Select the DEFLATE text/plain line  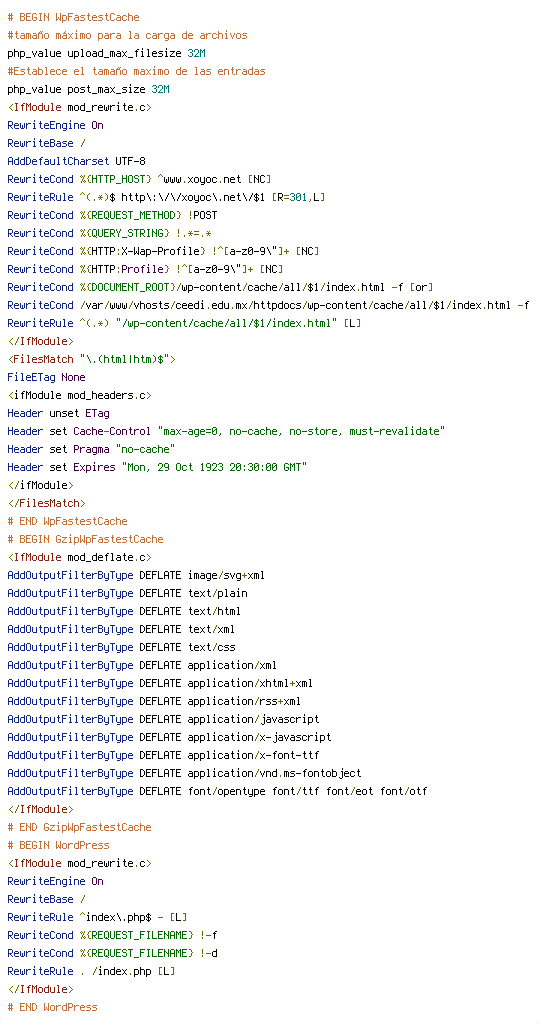127,594
